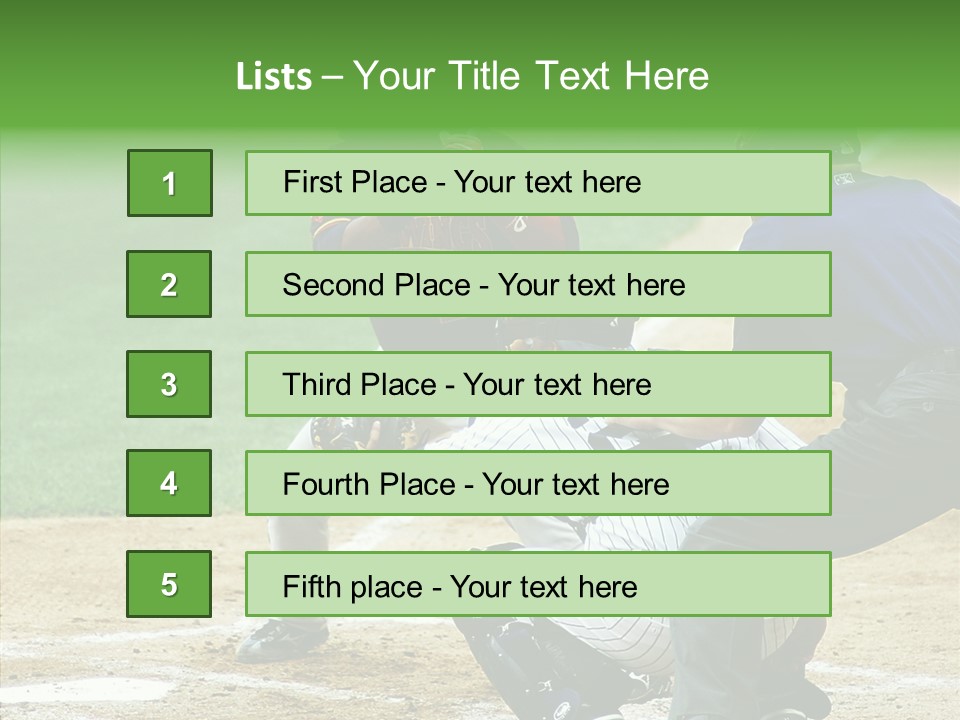Select the number 3 box
Viewport: 960px width, 720px height.
point(169,384)
